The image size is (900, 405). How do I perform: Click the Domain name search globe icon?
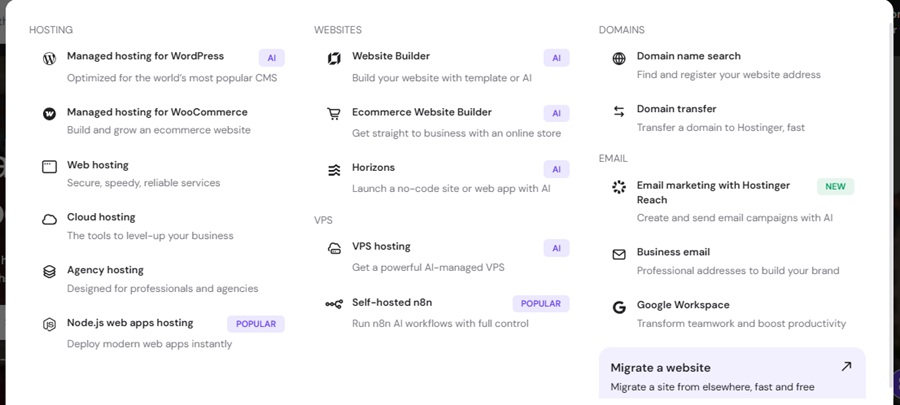click(x=619, y=58)
